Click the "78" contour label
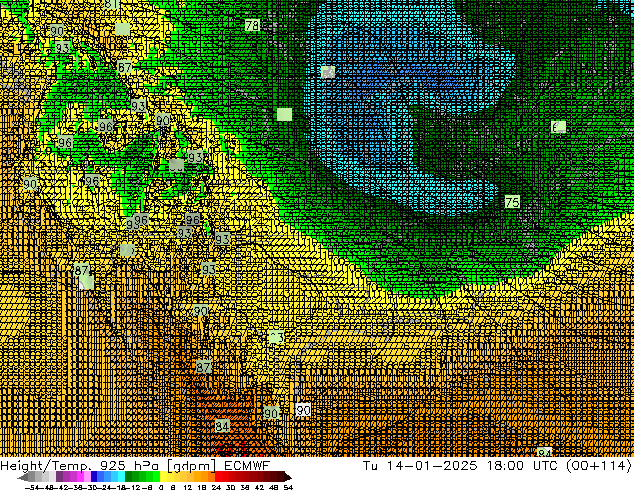The height and width of the screenshot is (490, 634). tap(252, 25)
